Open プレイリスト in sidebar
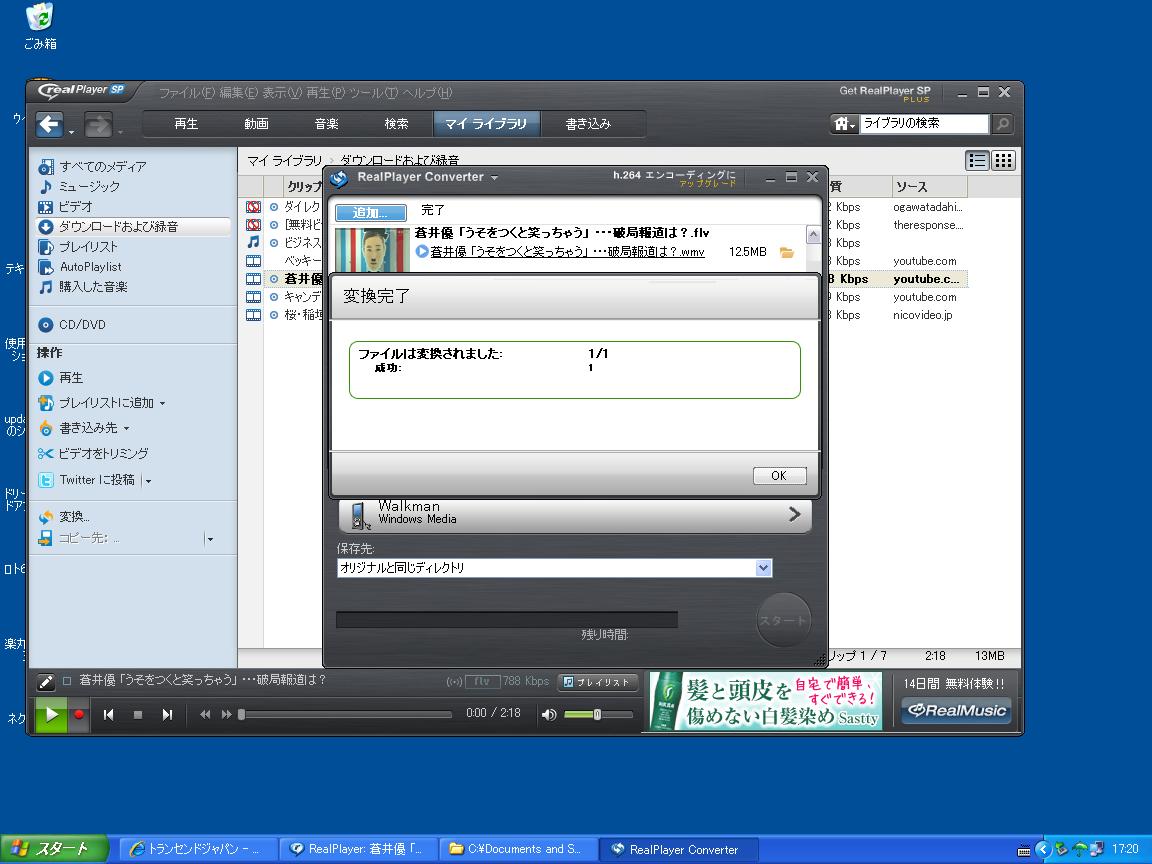1152x864 pixels. point(87,247)
